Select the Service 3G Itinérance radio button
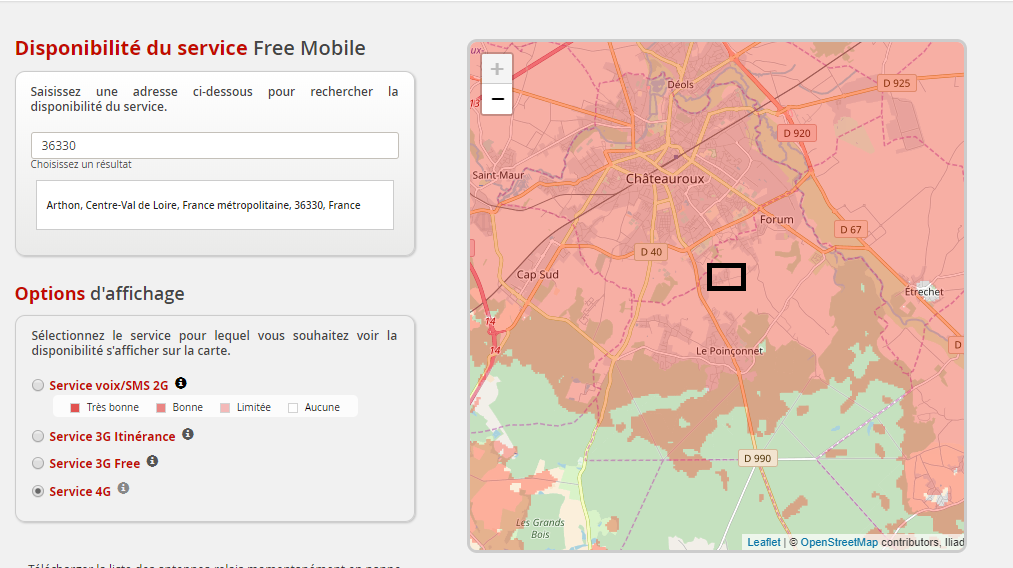This screenshot has width=1013, height=568. click(x=38, y=436)
